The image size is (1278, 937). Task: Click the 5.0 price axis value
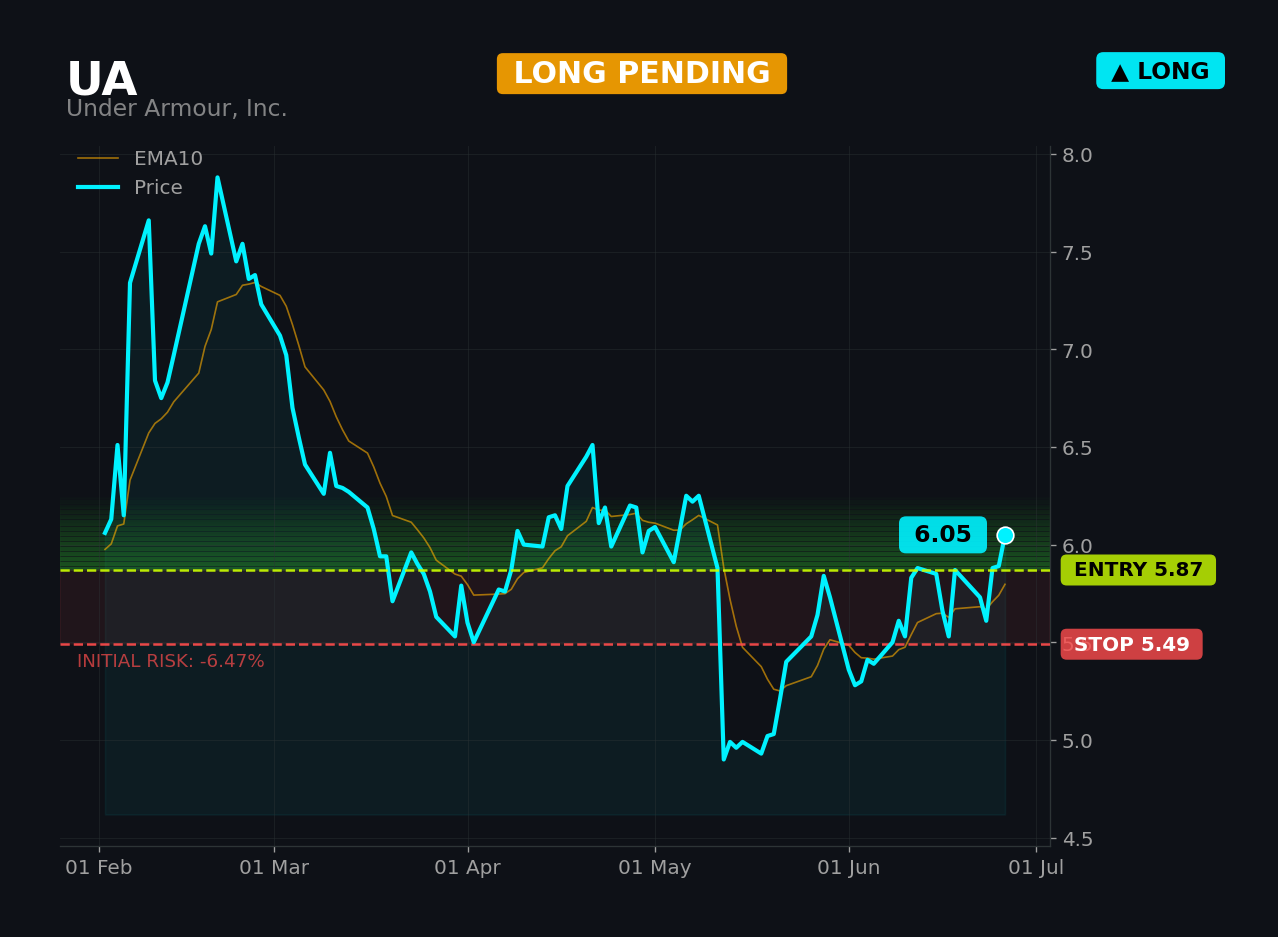coord(1077,741)
